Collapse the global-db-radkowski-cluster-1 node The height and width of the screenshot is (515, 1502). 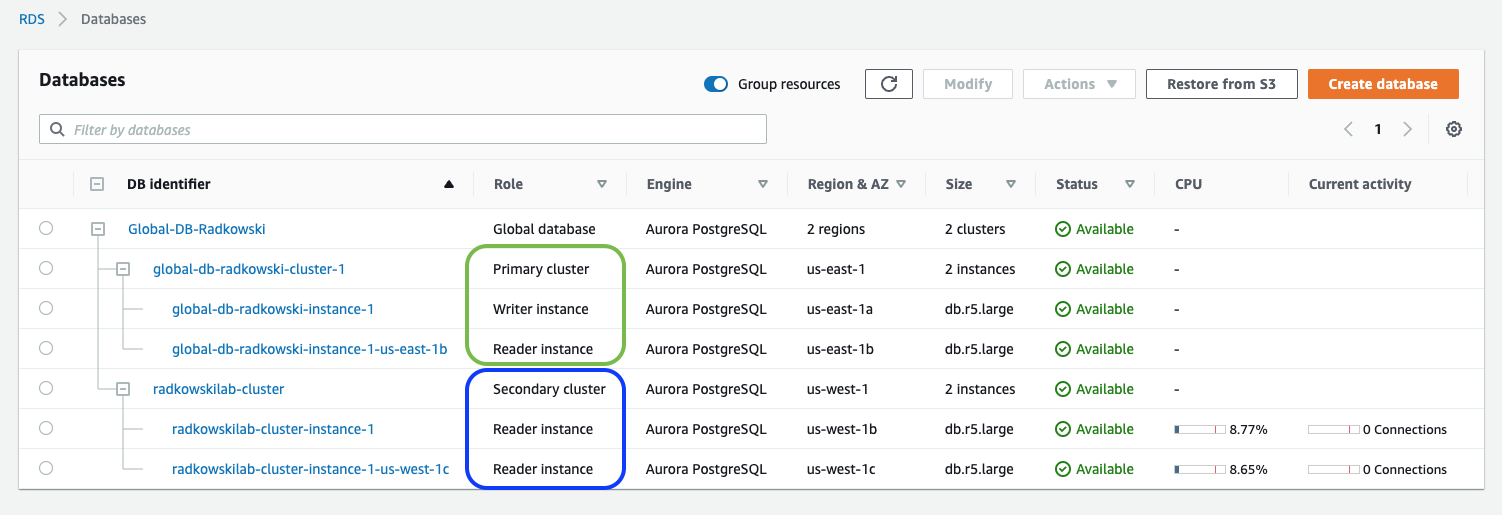[x=123, y=269]
